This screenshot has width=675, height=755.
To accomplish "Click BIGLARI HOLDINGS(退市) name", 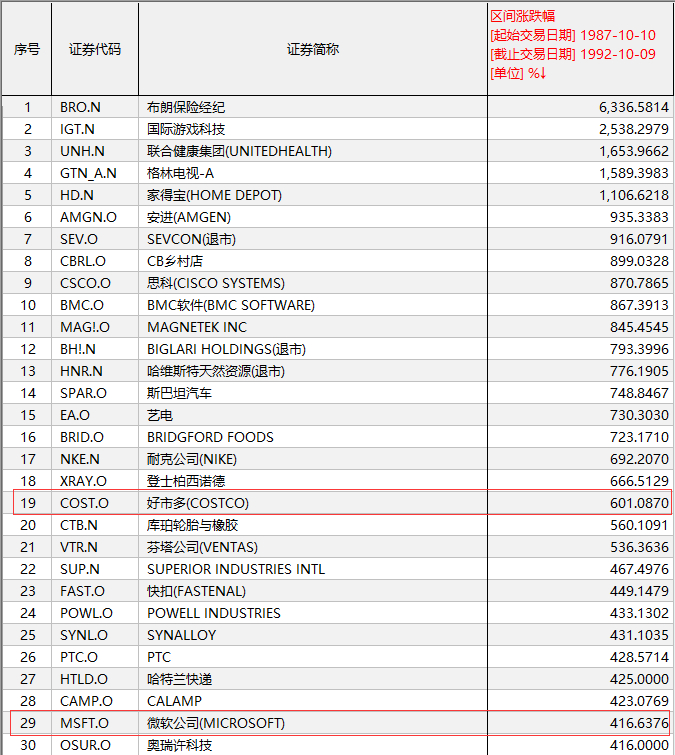I will coord(226,349).
